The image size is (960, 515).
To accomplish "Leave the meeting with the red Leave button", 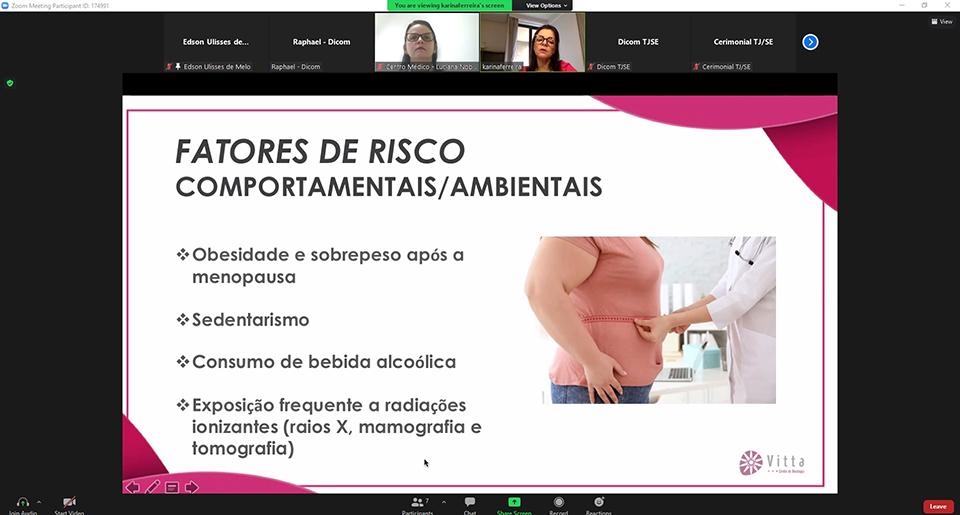I will (937, 506).
